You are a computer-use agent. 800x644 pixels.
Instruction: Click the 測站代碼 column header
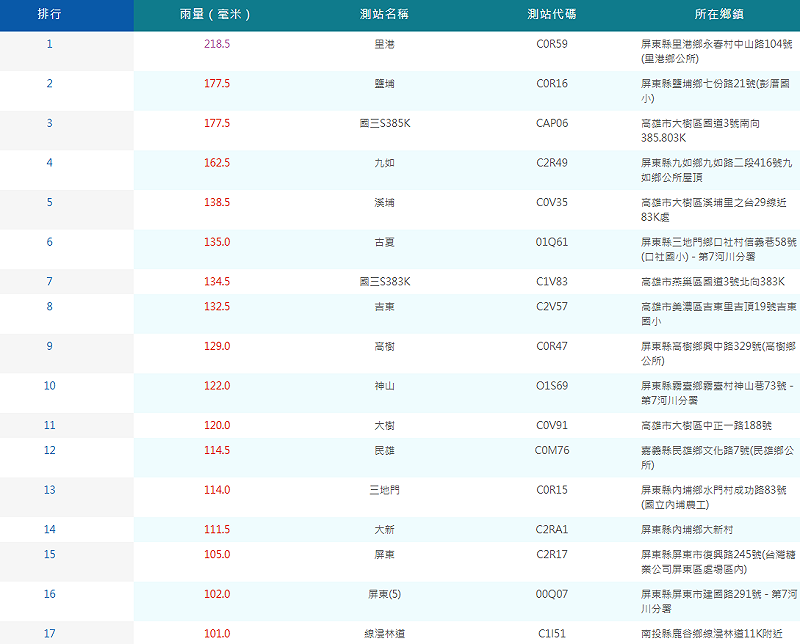pos(552,14)
